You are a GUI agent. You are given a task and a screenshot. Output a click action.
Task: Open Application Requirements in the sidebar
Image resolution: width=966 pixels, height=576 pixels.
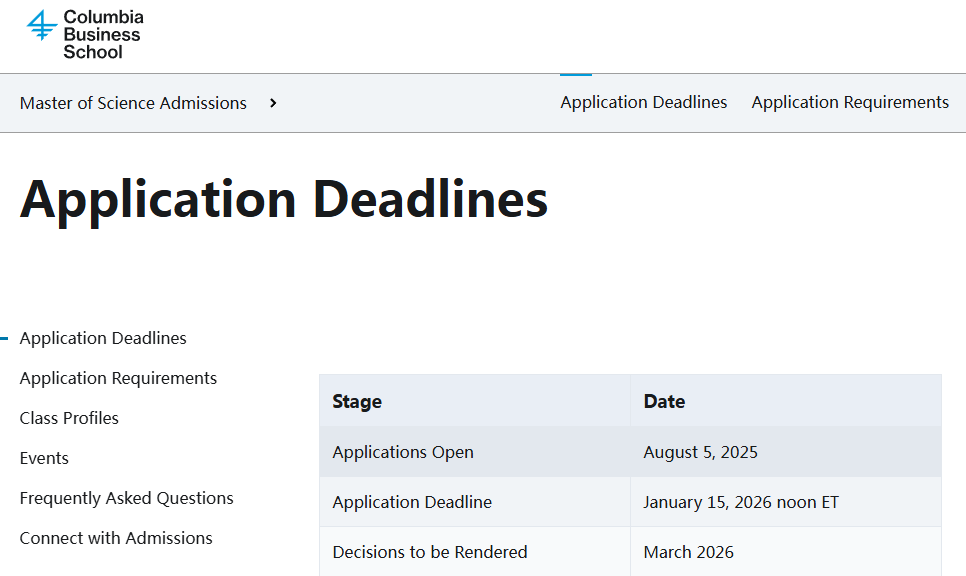point(118,378)
